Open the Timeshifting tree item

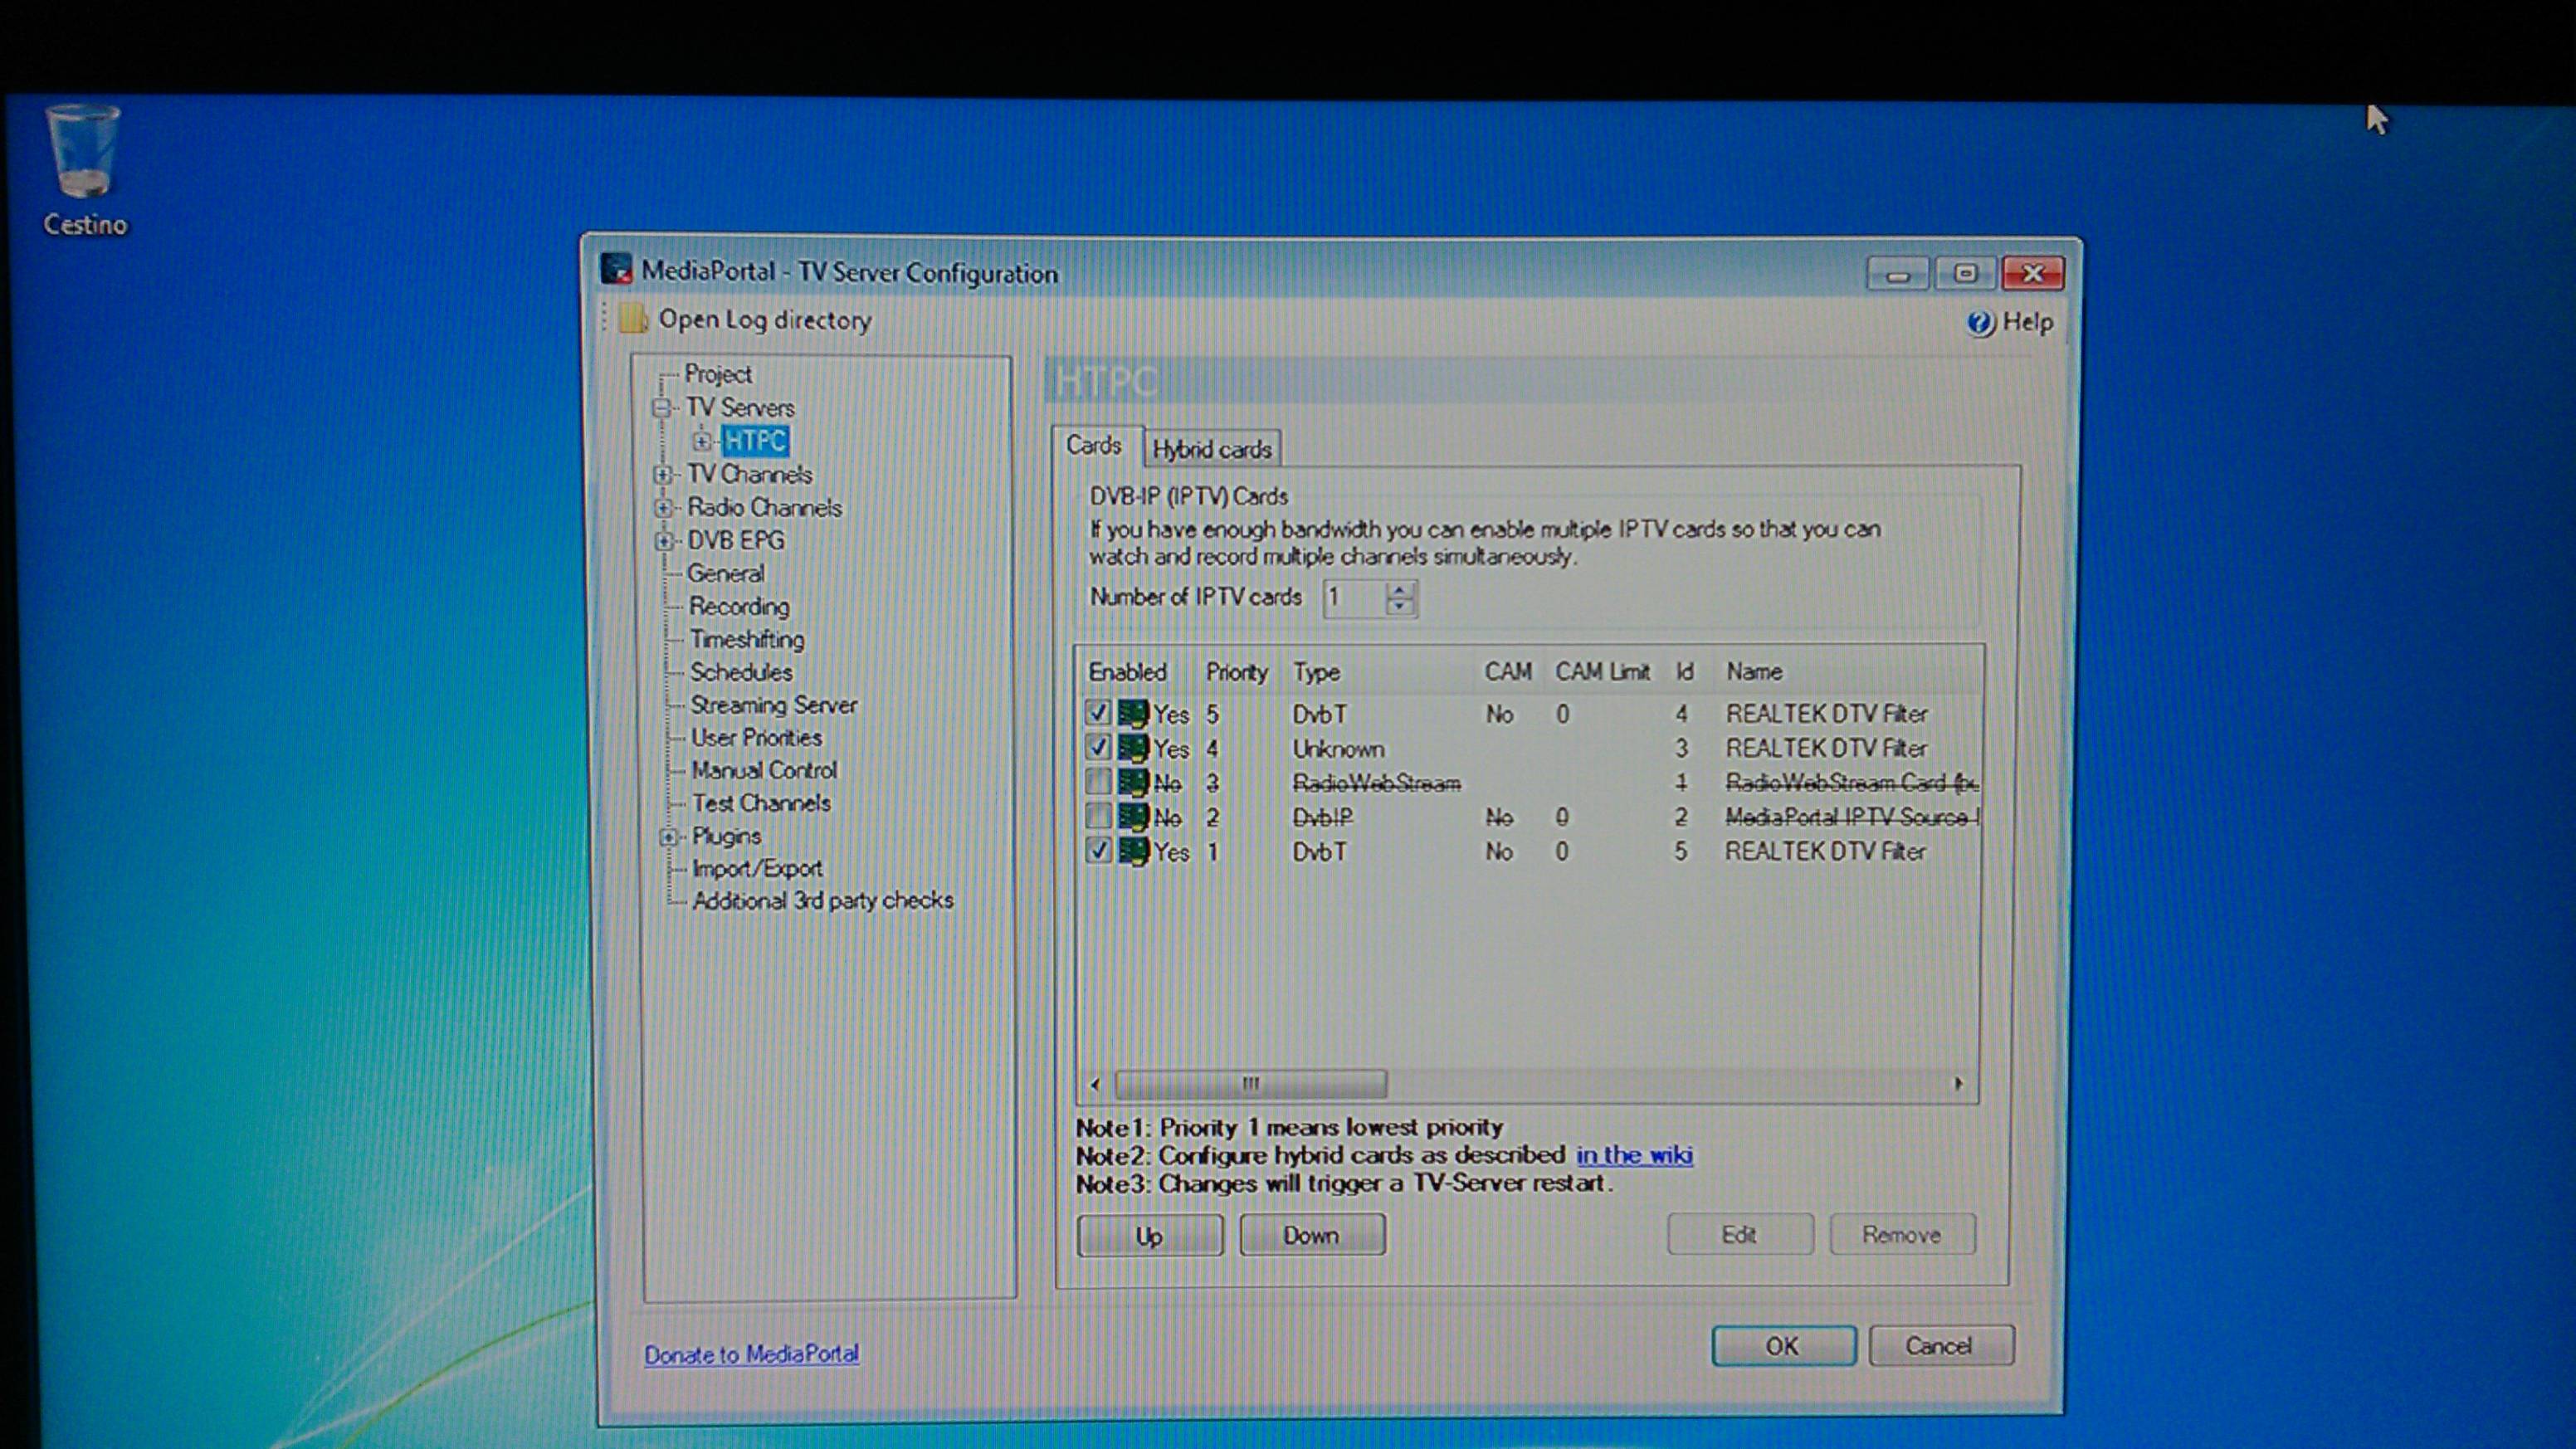[747, 639]
